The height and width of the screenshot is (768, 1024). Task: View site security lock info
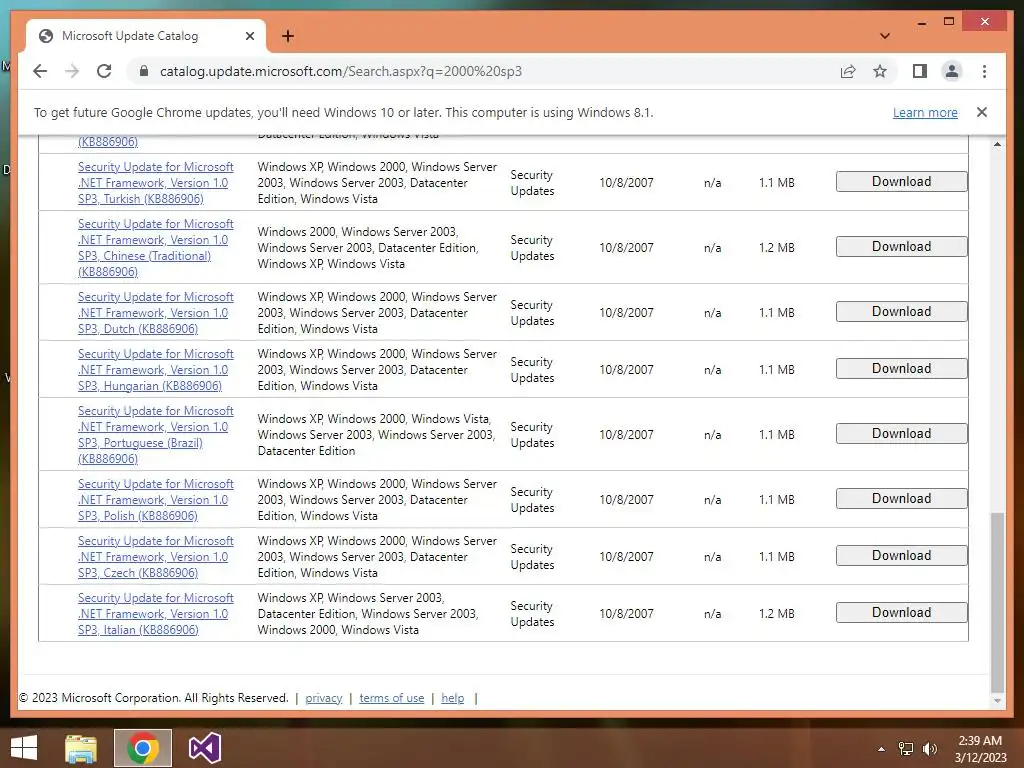point(144,71)
